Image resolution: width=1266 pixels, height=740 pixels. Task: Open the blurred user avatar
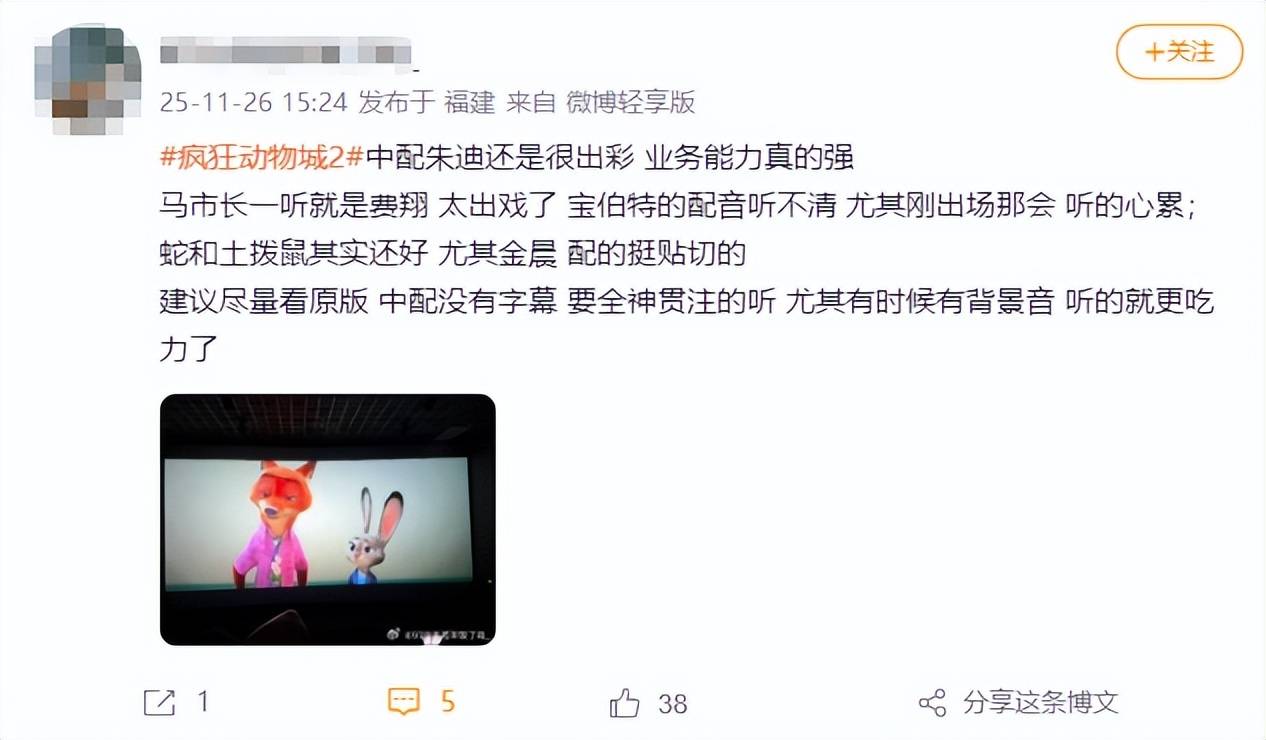click(x=87, y=80)
